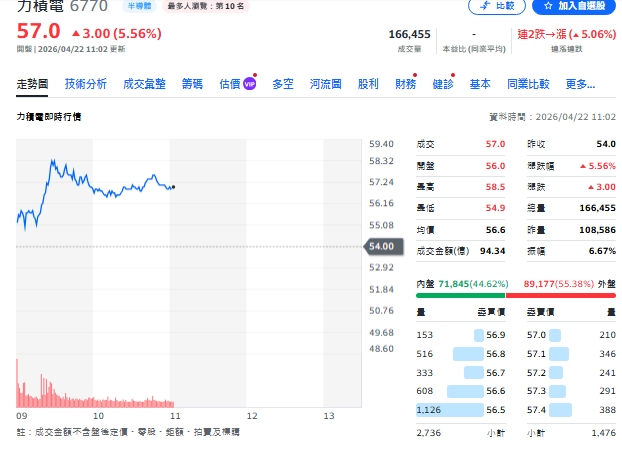Click the bid price 56.7 row

(461, 373)
